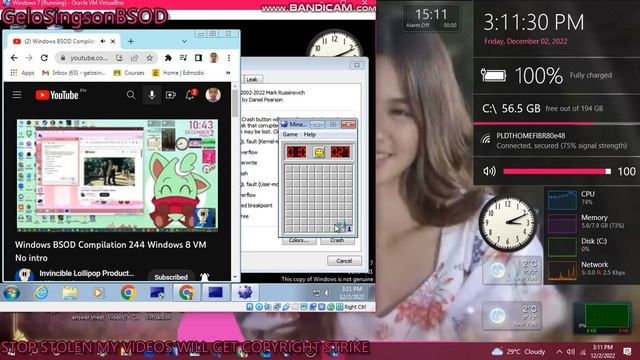Mute the YouTube tab via speaker icon
The image size is (640, 360).
coord(103,41)
